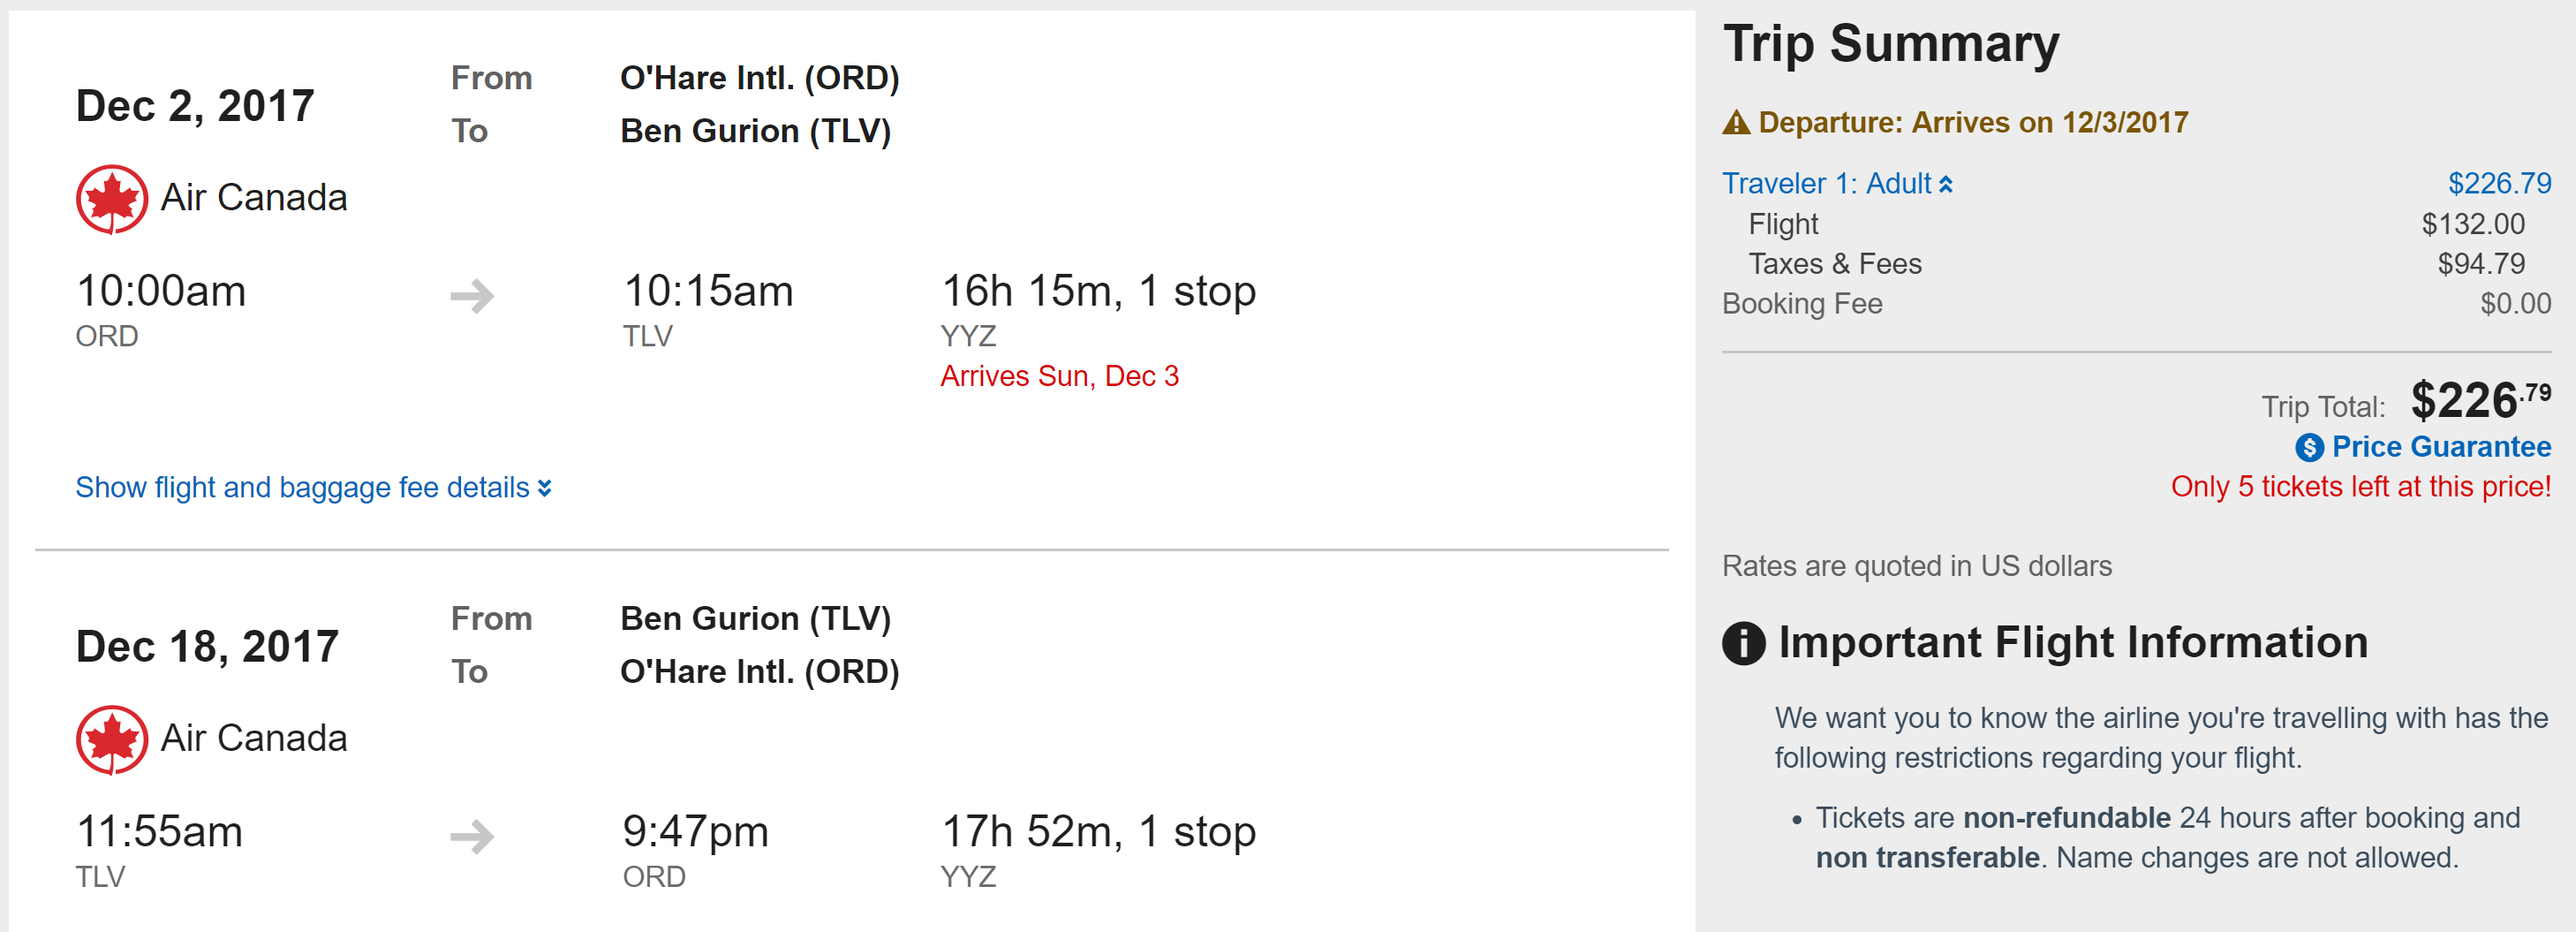
Task: Click Air Canada logo on return flight
Action: [x=112, y=739]
